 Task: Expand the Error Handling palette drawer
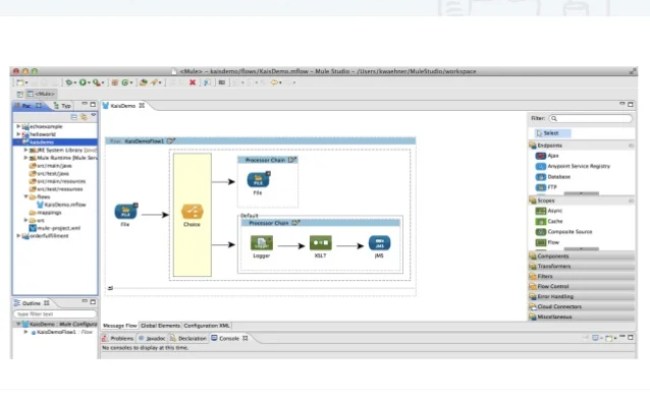[582, 297]
